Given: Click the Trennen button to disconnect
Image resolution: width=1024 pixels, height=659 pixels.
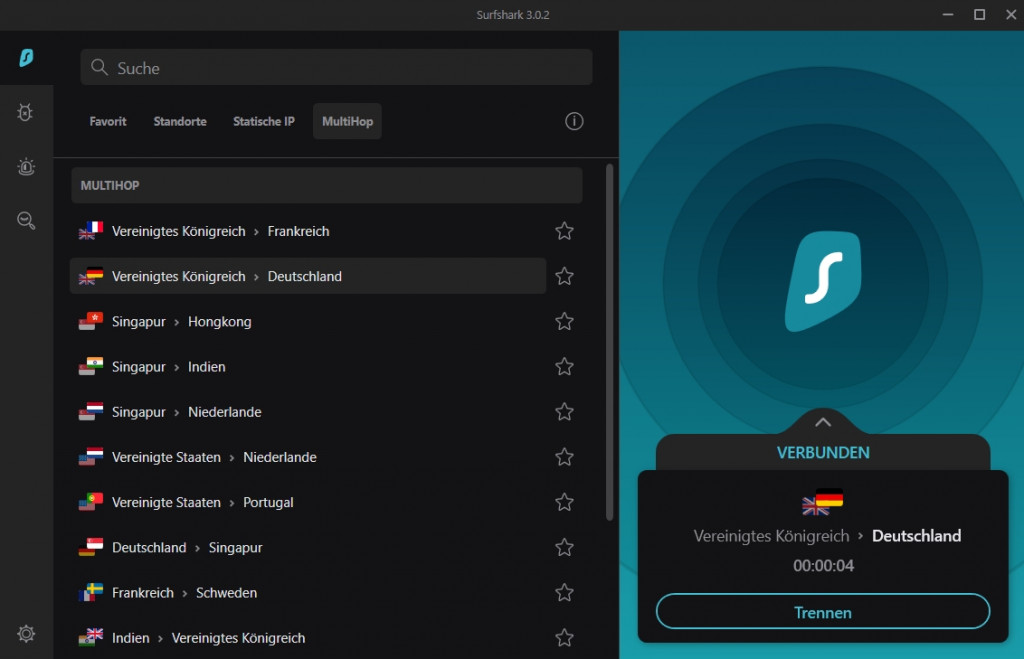Looking at the screenshot, I should tap(823, 611).
